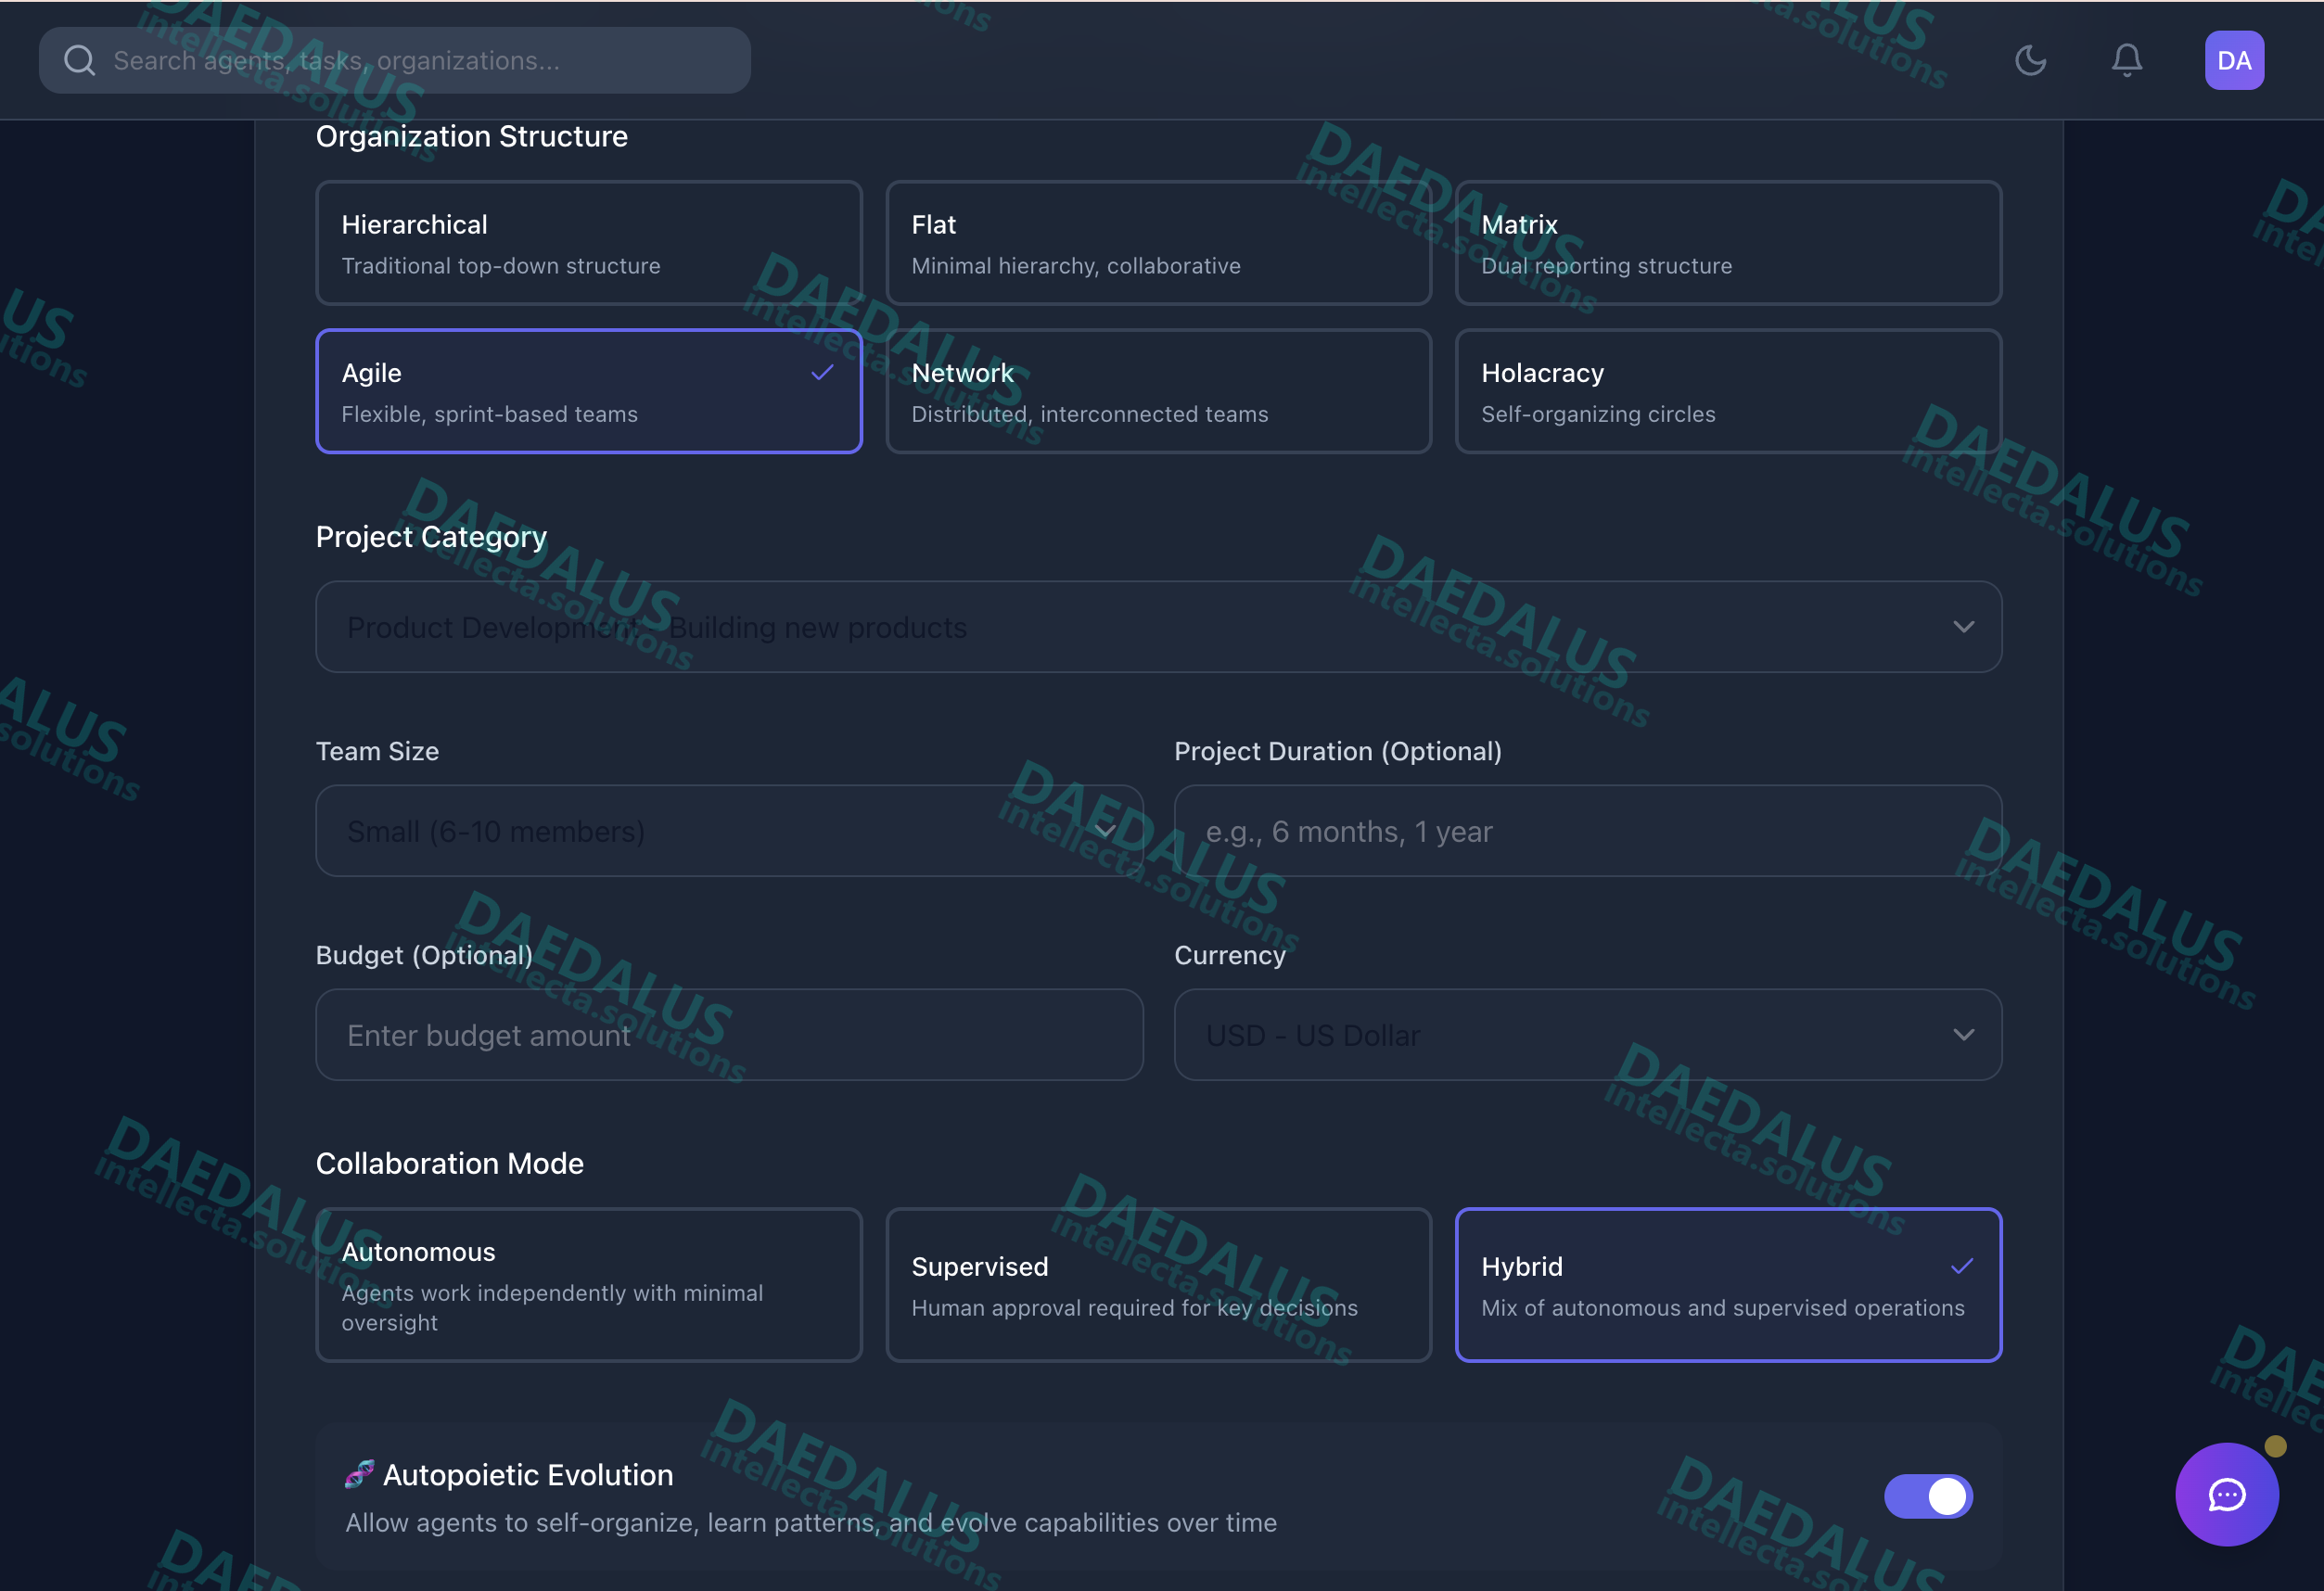This screenshot has width=2324, height=1591.
Task: Click the Budget amount input field
Action: (729, 1035)
